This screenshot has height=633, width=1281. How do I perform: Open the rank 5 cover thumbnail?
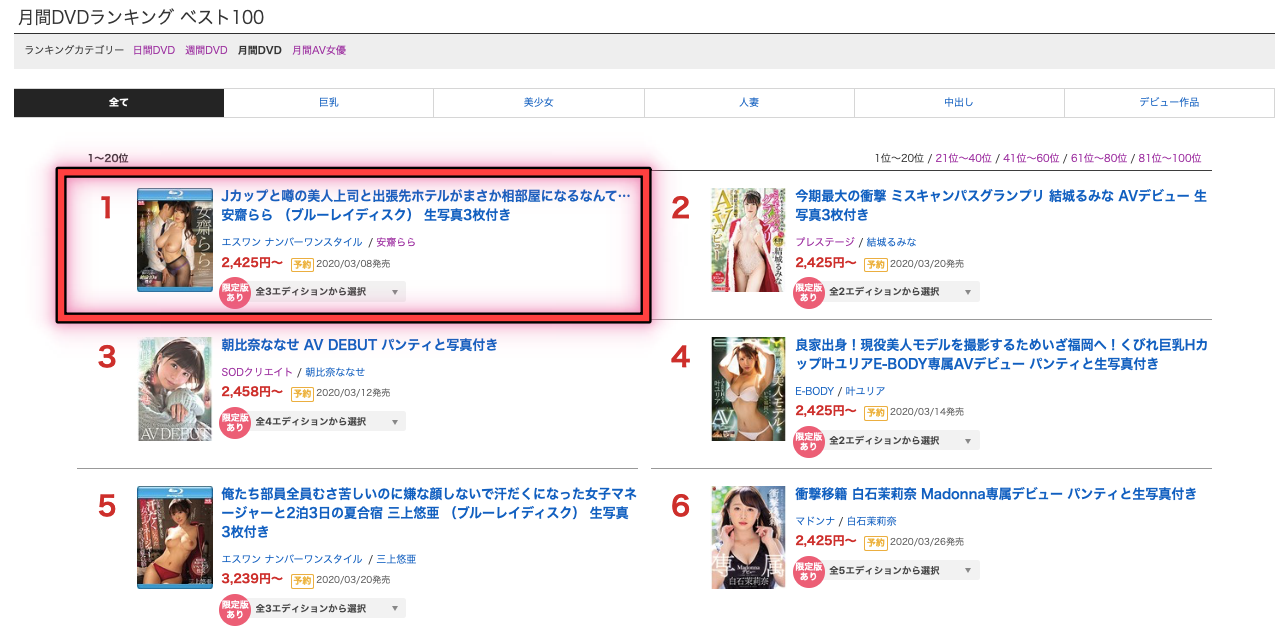point(175,537)
